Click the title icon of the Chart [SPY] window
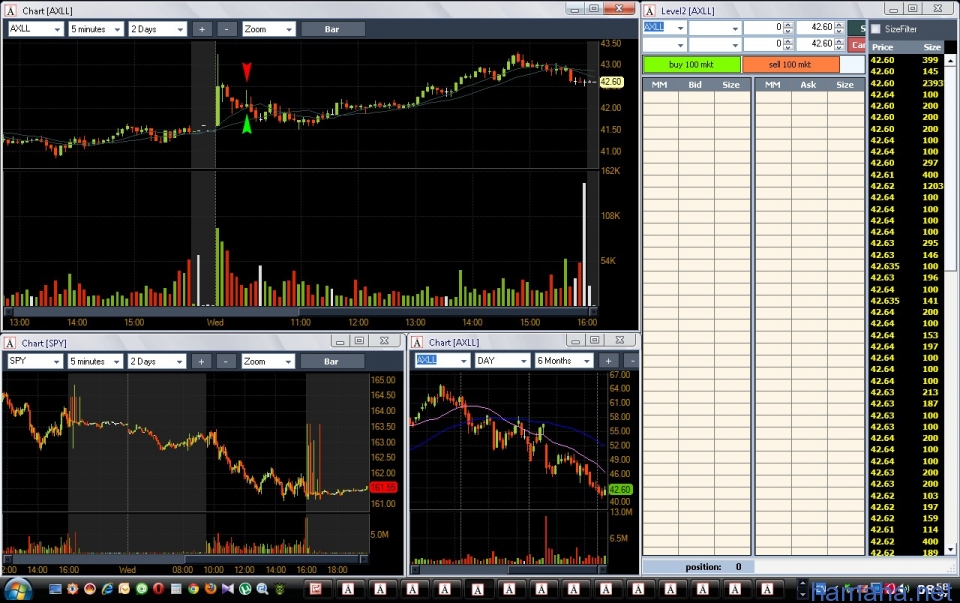Screen dimensions: 960x603 (10, 343)
